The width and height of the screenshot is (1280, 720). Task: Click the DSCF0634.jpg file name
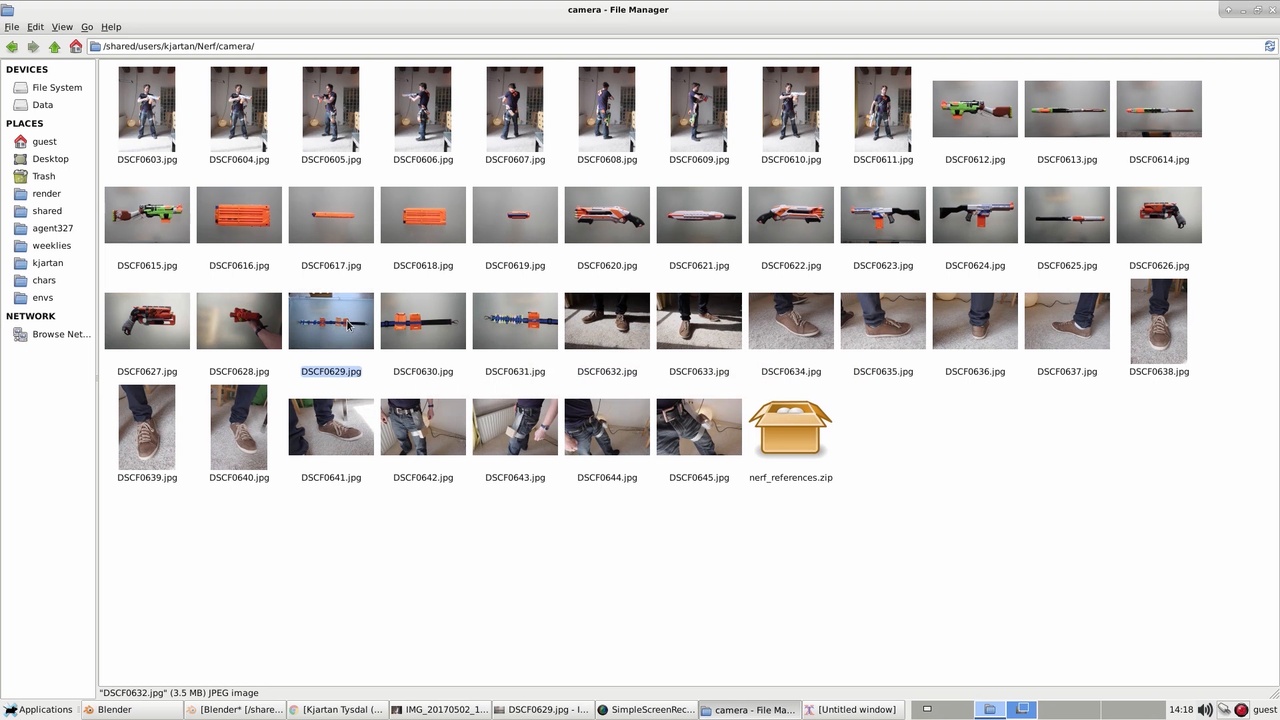coord(791,371)
